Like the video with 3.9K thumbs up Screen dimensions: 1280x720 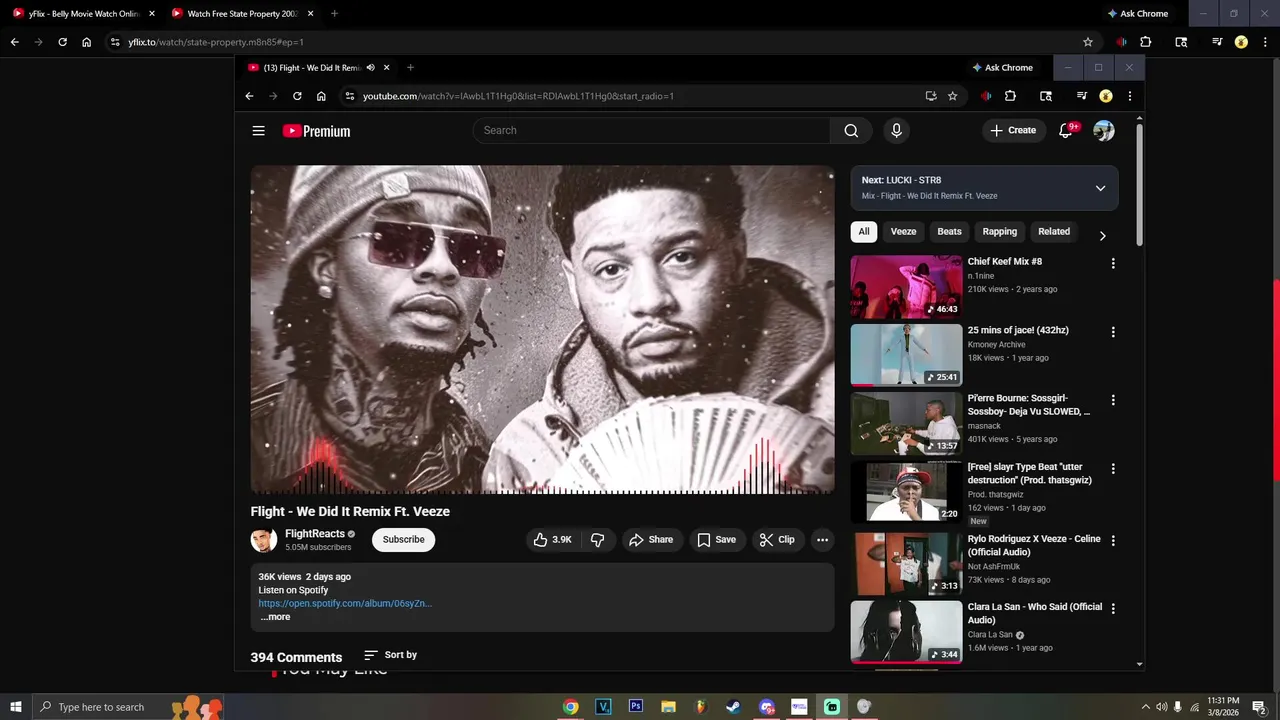point(553,540)
